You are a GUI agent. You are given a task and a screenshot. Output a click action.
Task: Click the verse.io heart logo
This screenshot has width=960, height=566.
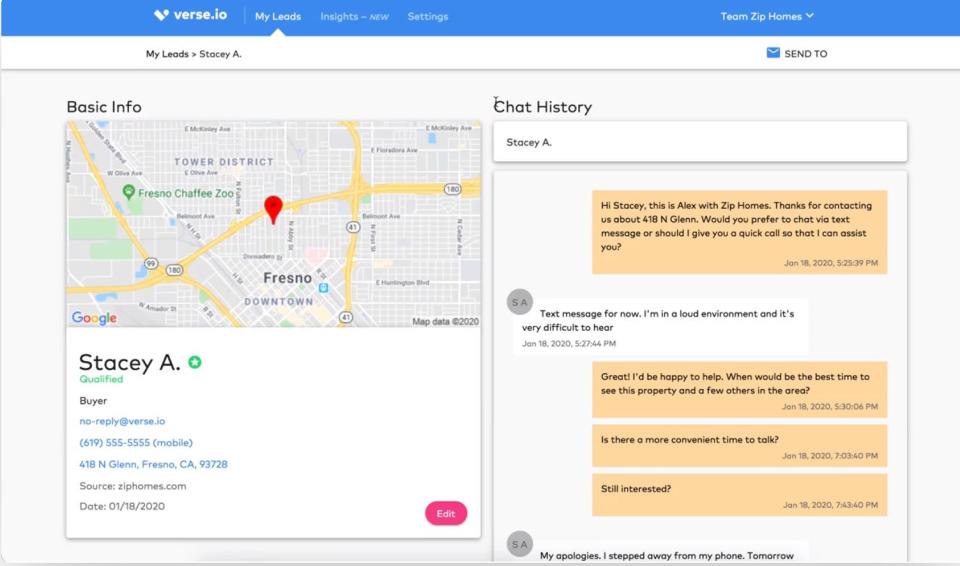[161, 15]
